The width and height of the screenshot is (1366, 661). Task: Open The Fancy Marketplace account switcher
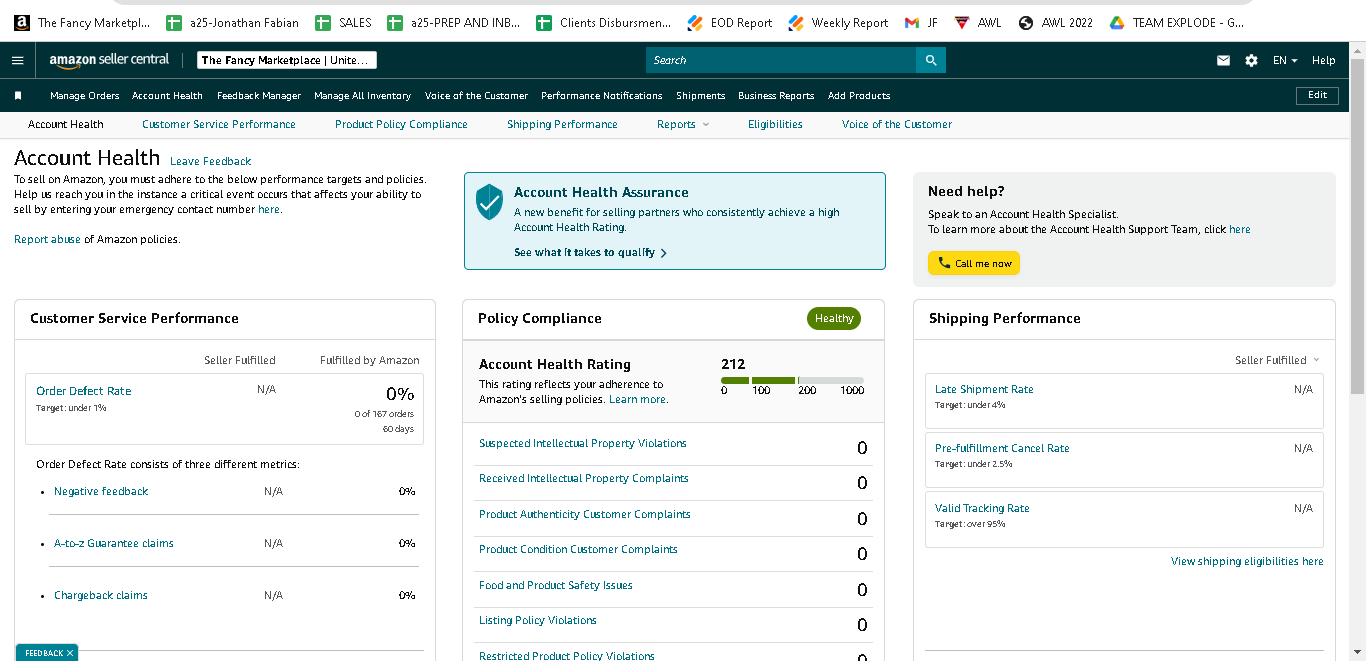click(x=287, y=60)
